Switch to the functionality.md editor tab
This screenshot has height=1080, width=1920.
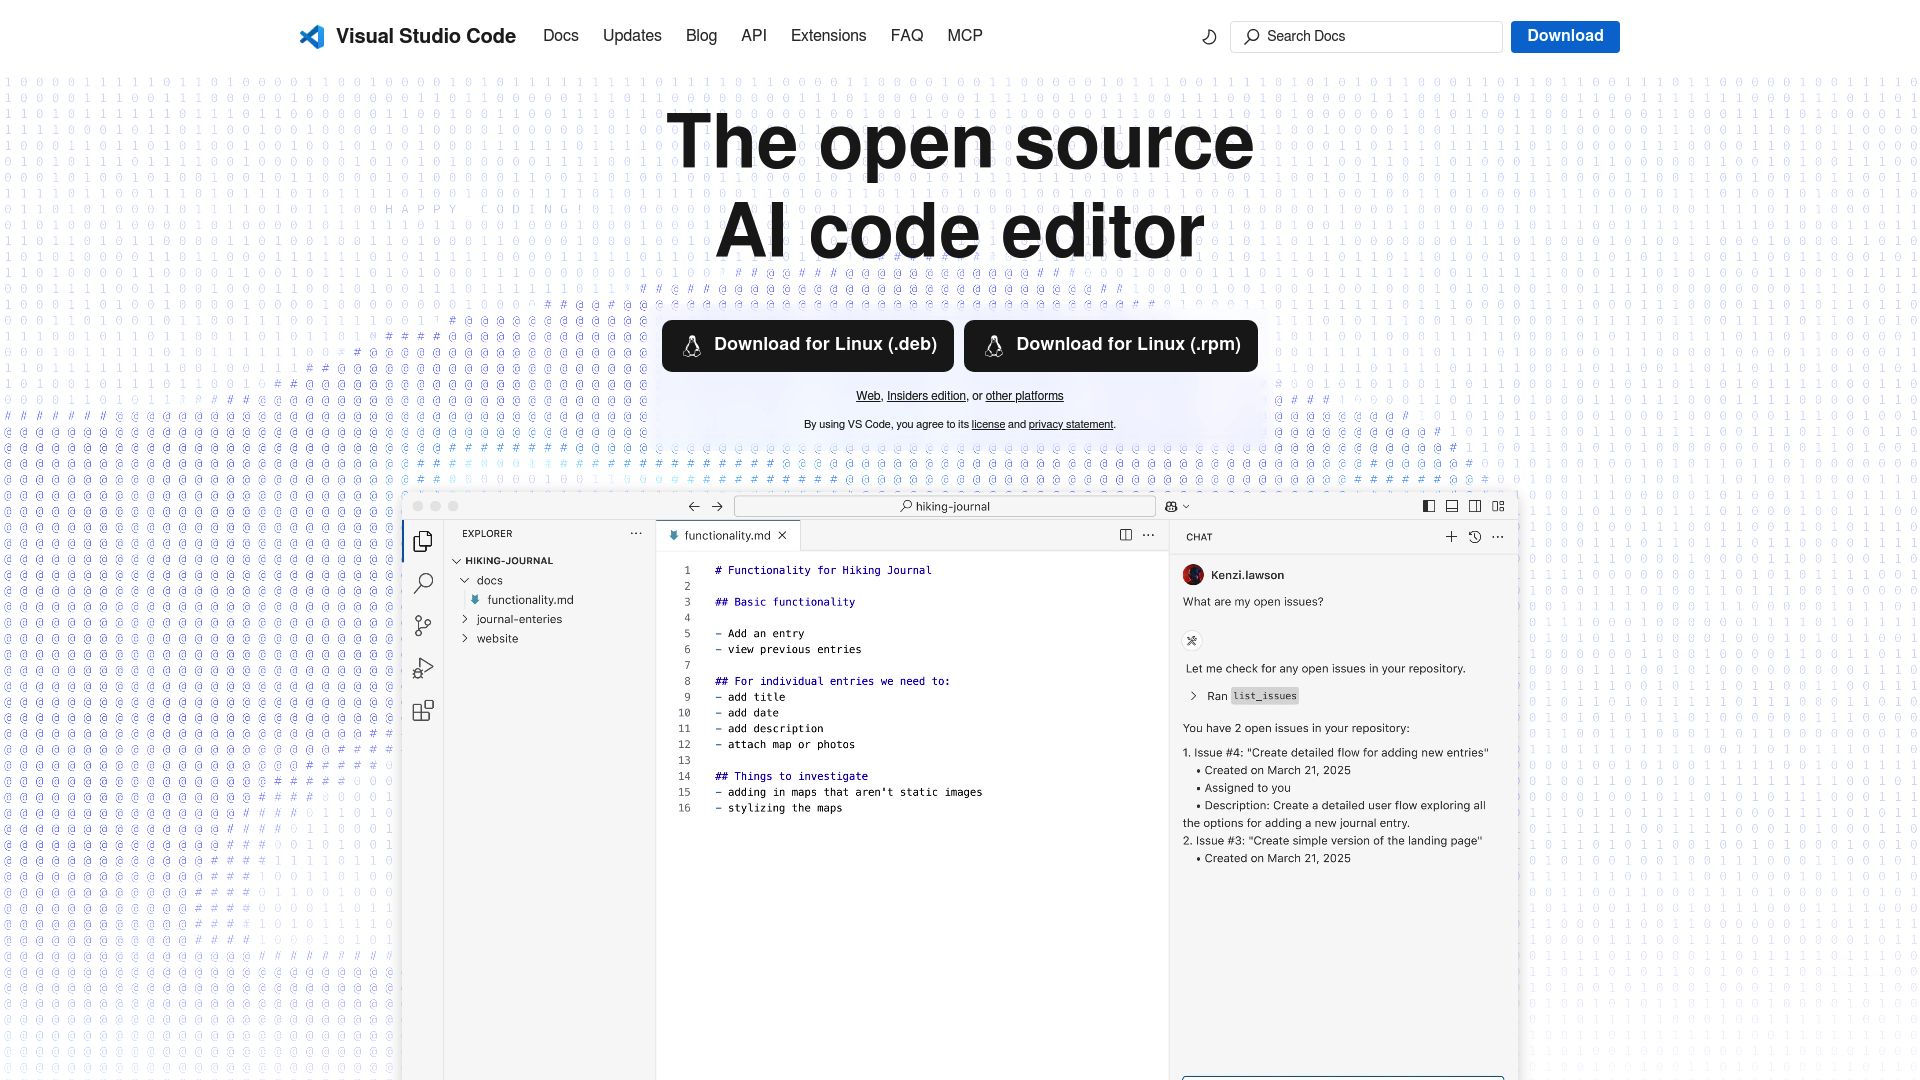coord(727,536)
